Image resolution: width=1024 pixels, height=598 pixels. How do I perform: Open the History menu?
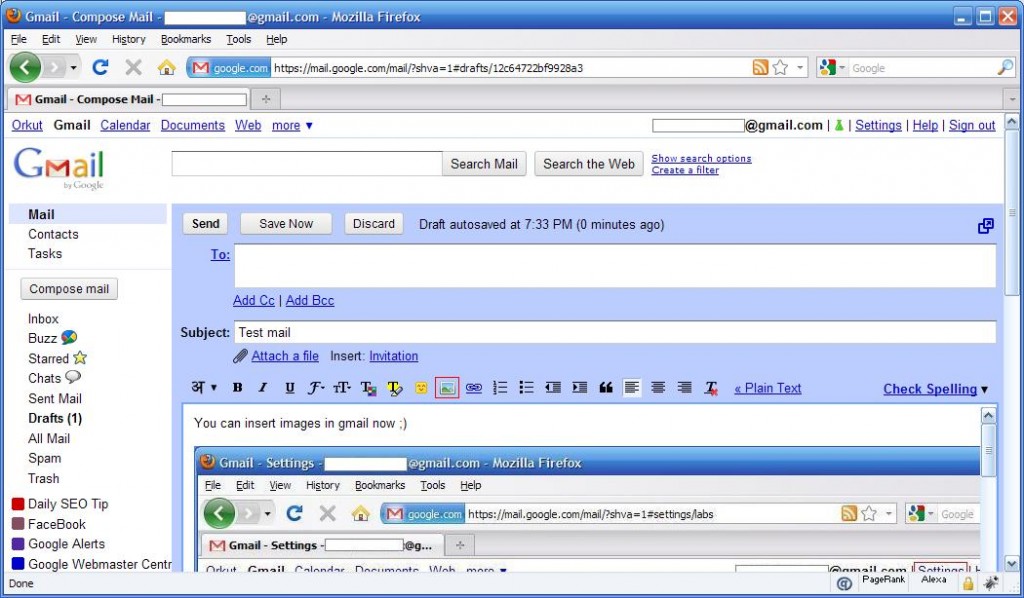[x=129, y=39]
